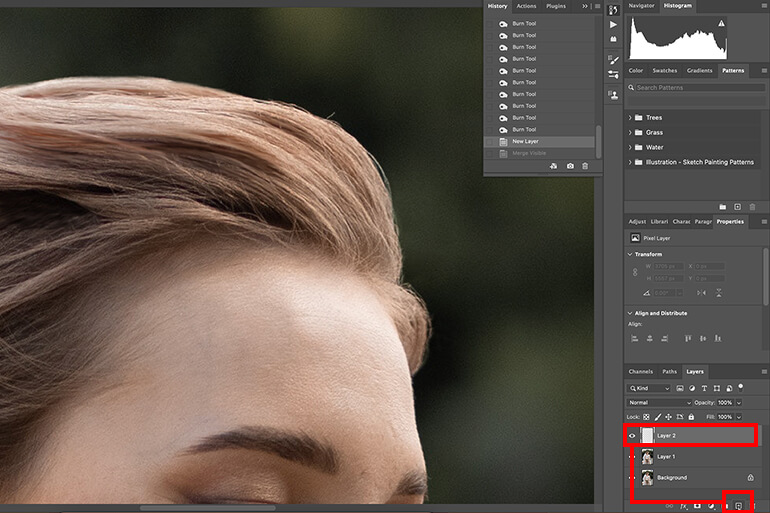Viewport: 770px width, 513px height.
Task: Open the Opacity slider dropdown arrow
Action: [739, 403]
